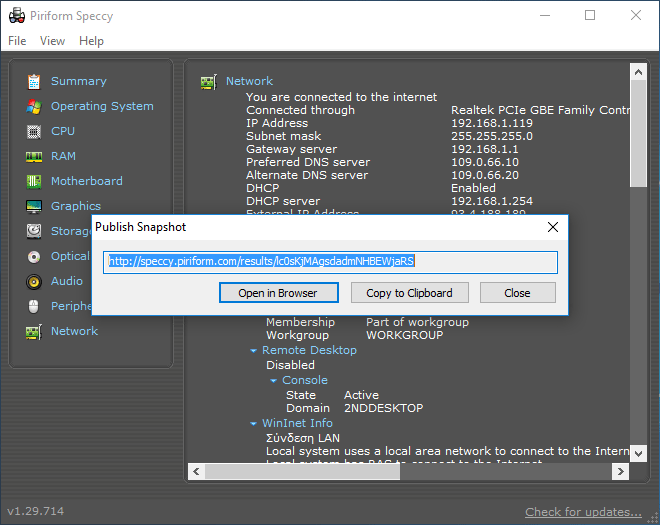Click the Network heading link
The height and width of the screenshot is (525, 660).
250,81
